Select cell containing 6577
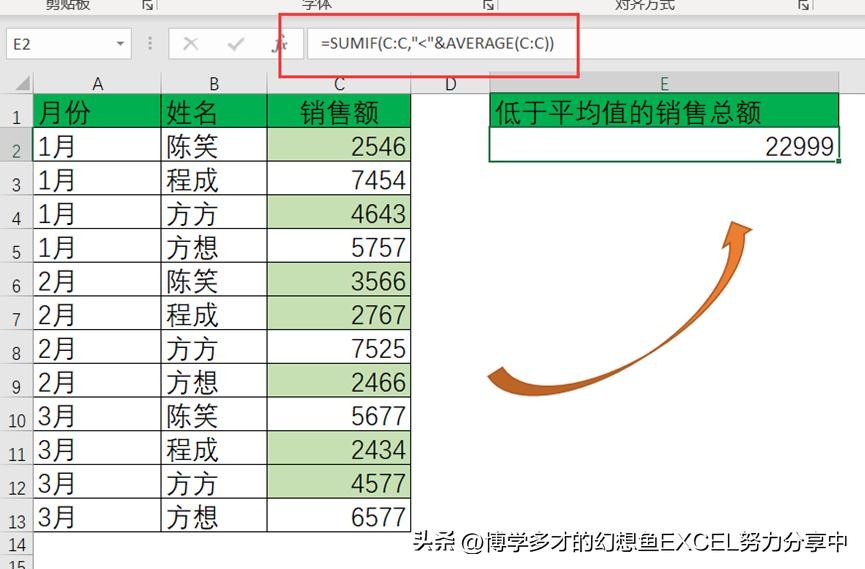Screen dimensions: 865x569 pyautogui.click(x=339, y=516)
